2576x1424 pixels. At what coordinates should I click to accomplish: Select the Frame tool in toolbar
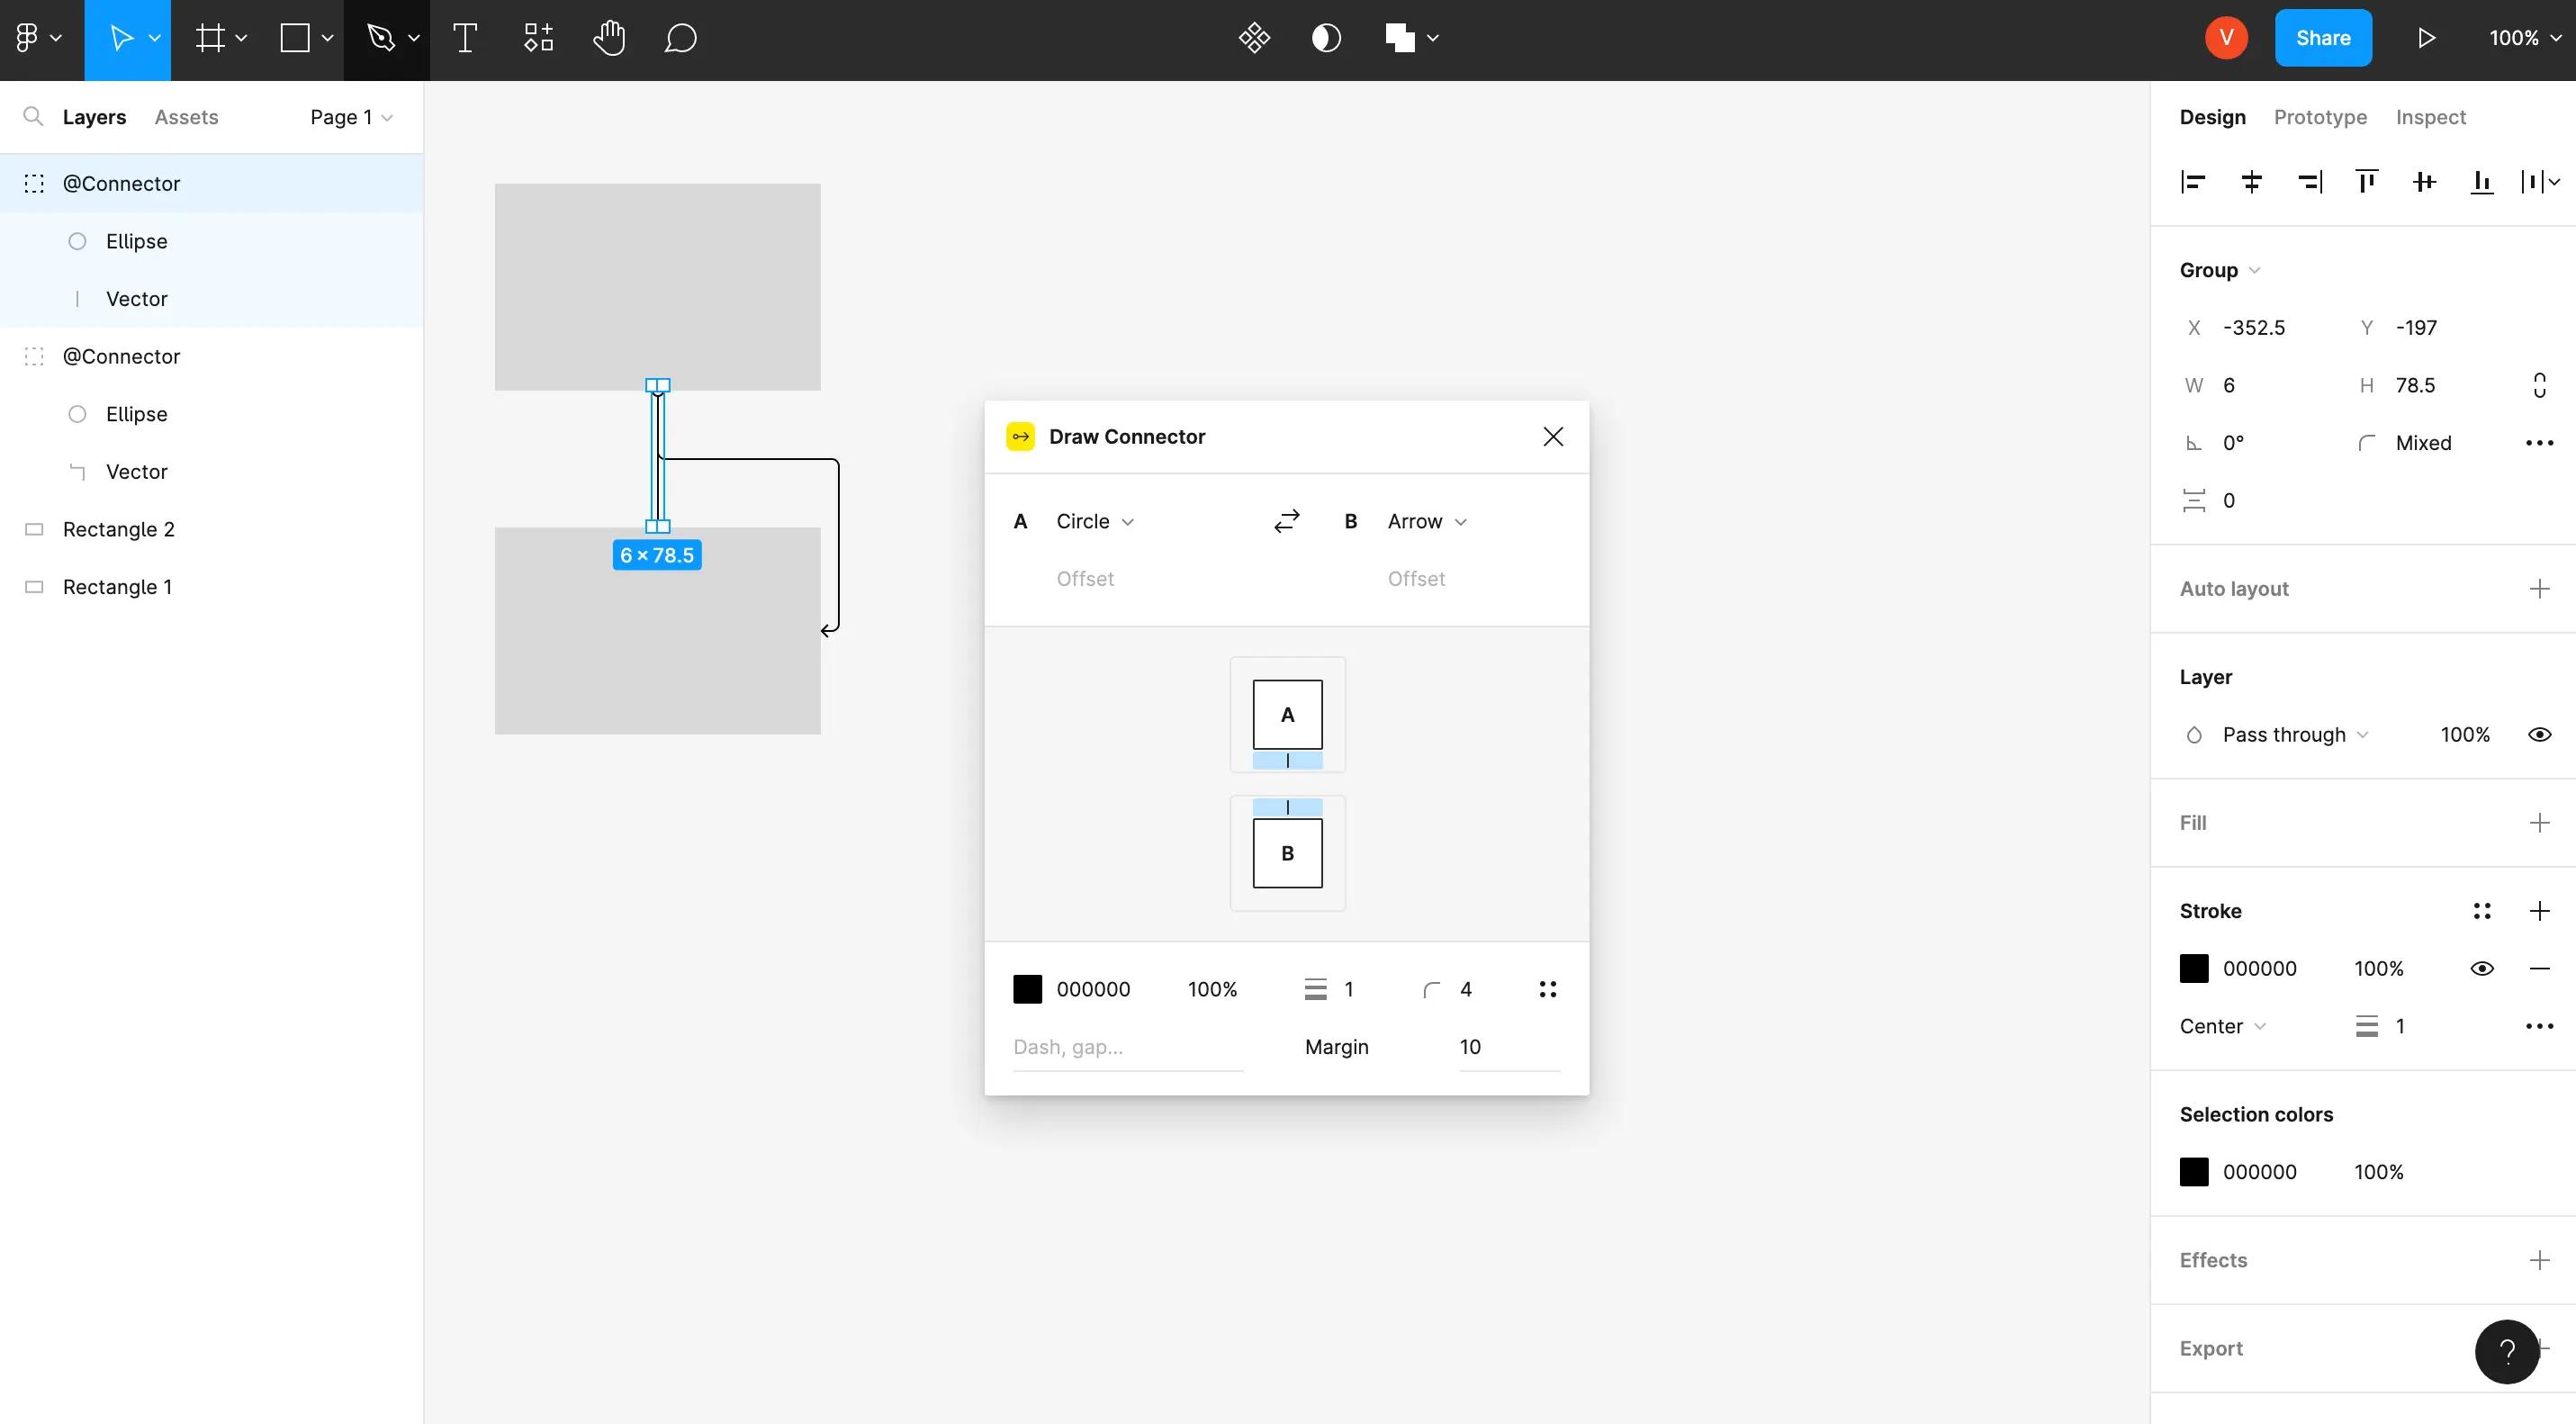(214, 39)
